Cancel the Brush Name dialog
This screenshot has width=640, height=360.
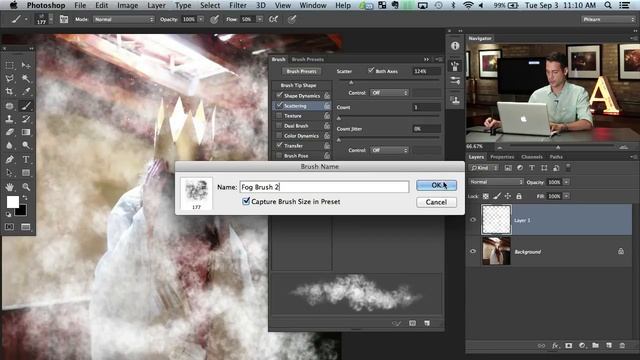pos(436,202)
